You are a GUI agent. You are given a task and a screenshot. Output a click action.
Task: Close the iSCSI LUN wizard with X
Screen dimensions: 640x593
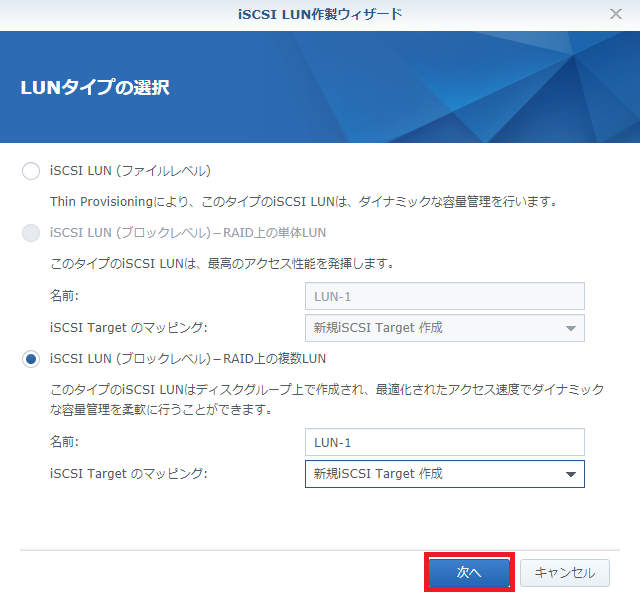pos(616,14)
